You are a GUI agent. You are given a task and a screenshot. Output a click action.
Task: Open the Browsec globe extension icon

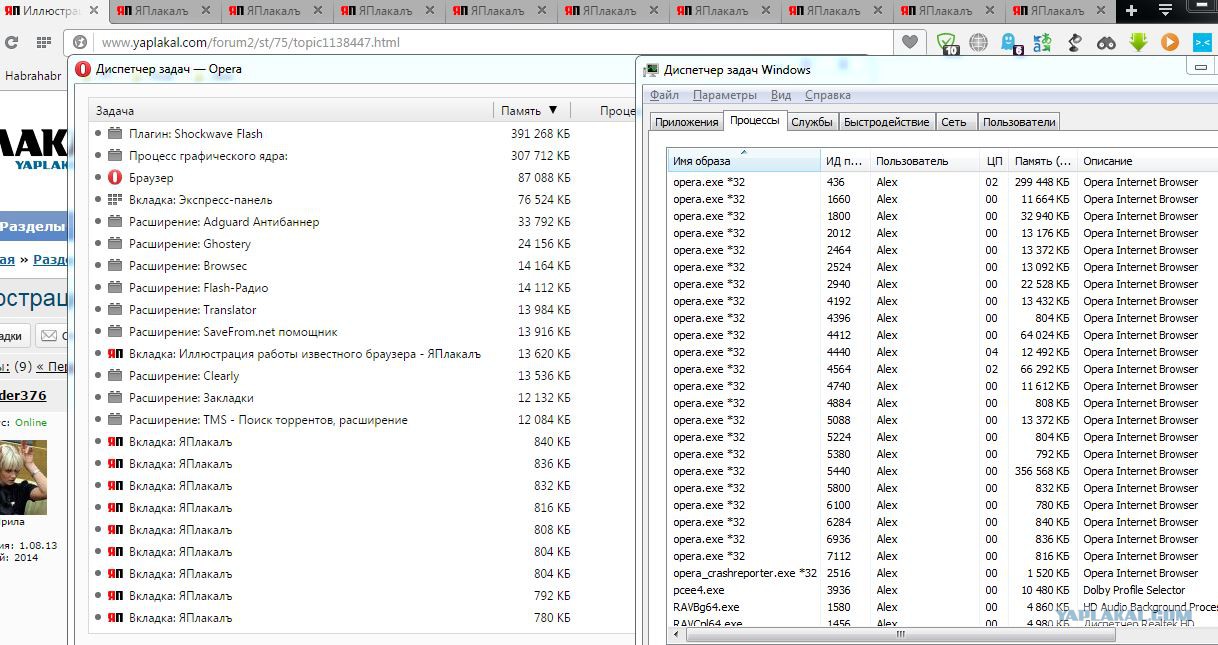(x=979, y=42)
